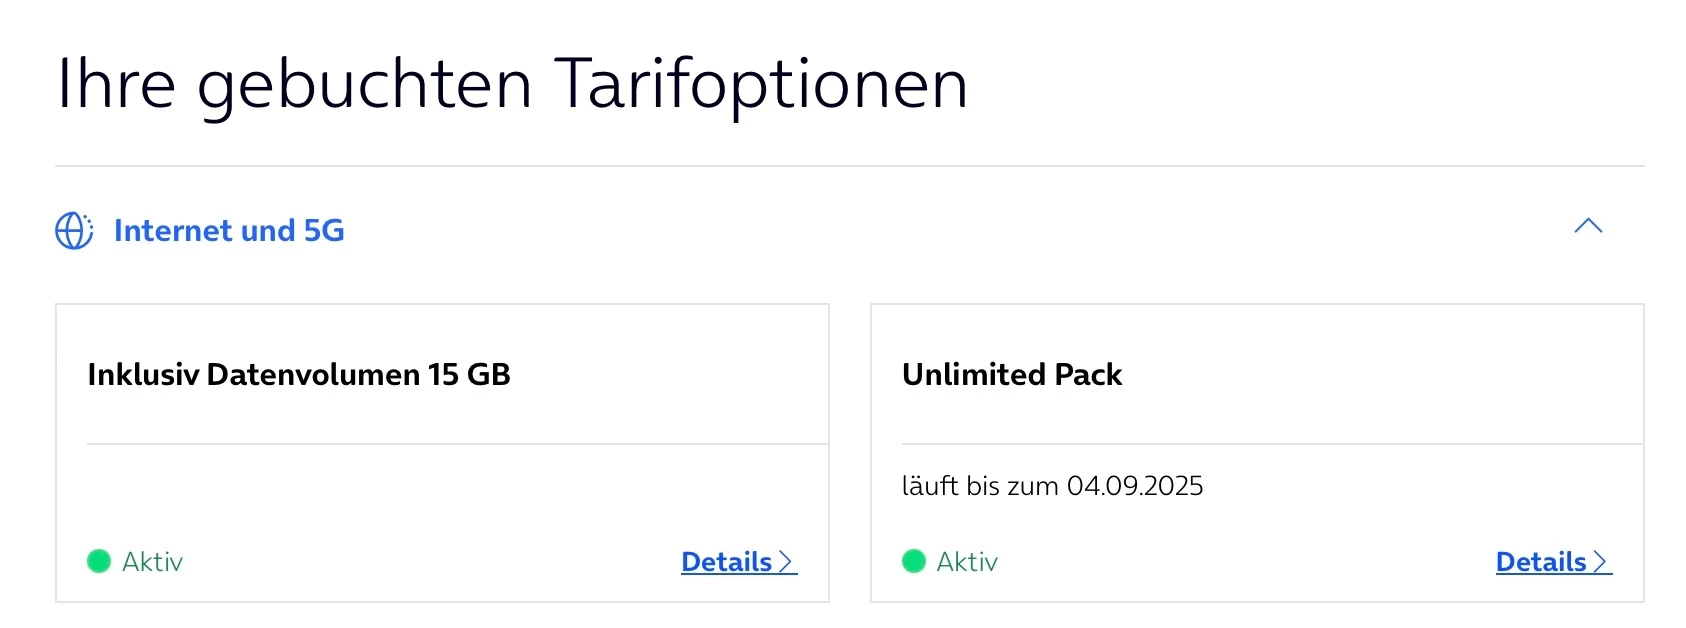Screen dimensions: 1686x628
Task: Click the arrow after Details in Inklusiv Datenvolumen card
Action: pyautogui.click(x=786, y=562)
